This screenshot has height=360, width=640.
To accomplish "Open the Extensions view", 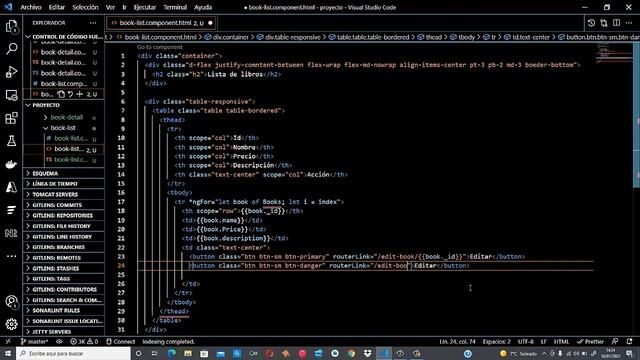I will pyautogui.click(x=11, y=118).
